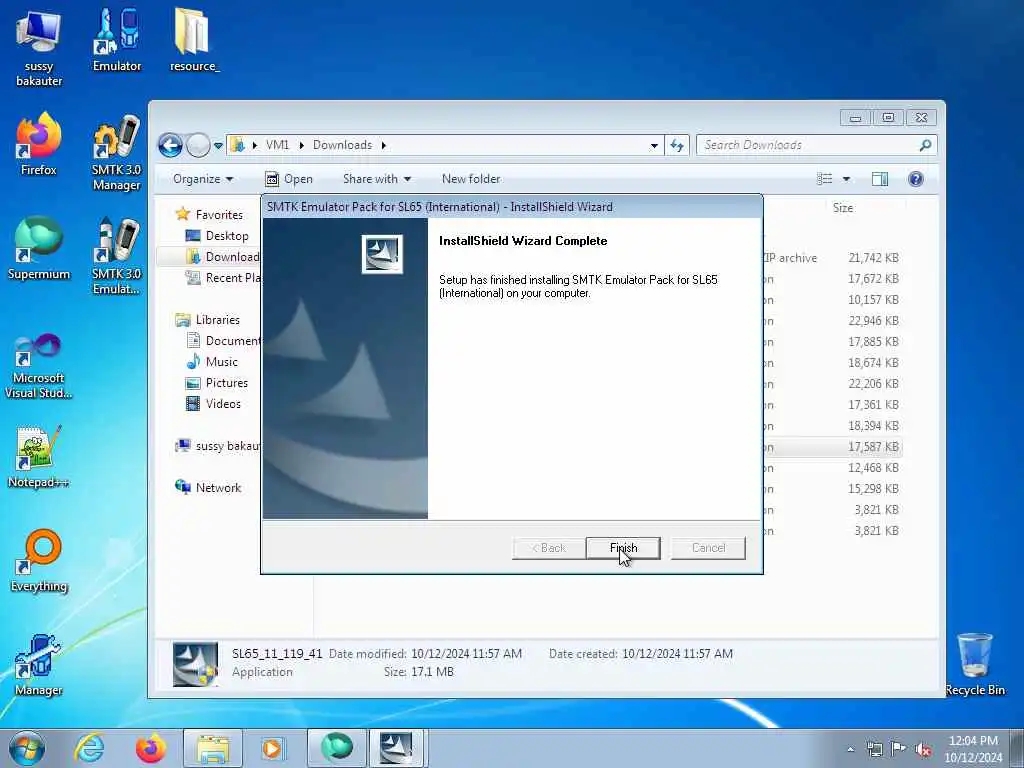
Task: Open the Action Center flag icon
Action: (x=899, y=749)
